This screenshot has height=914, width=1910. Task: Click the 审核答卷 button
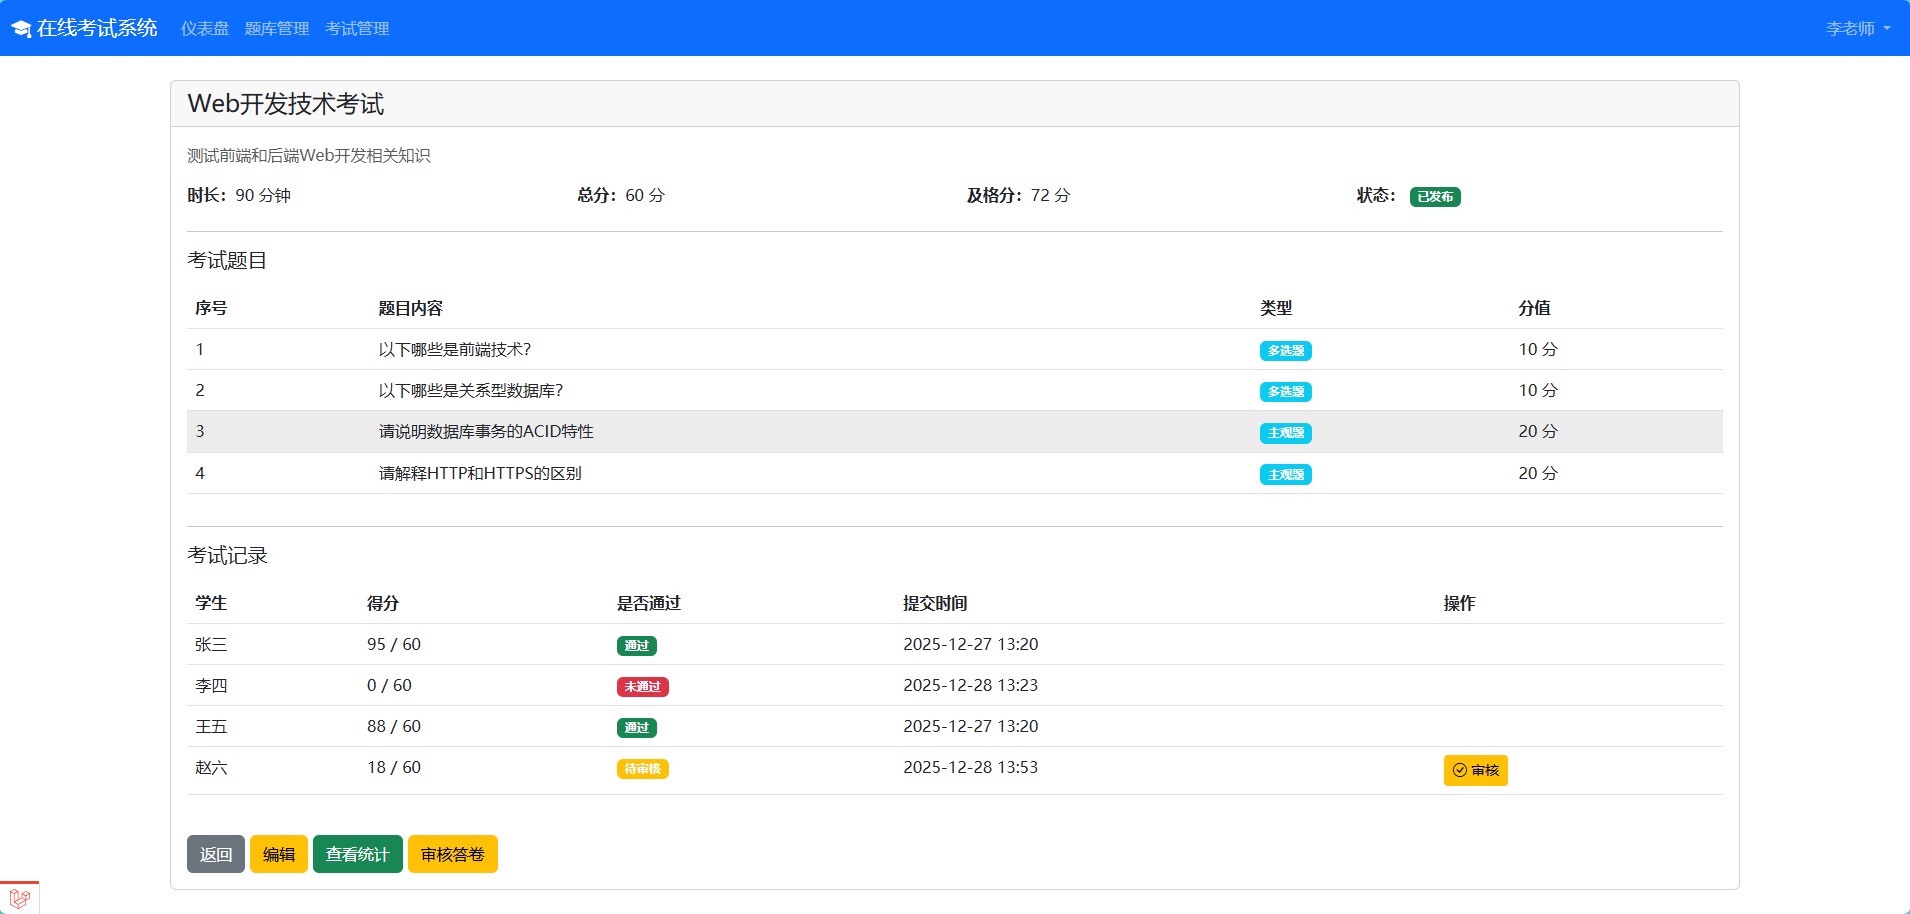[x=452, y=854]
